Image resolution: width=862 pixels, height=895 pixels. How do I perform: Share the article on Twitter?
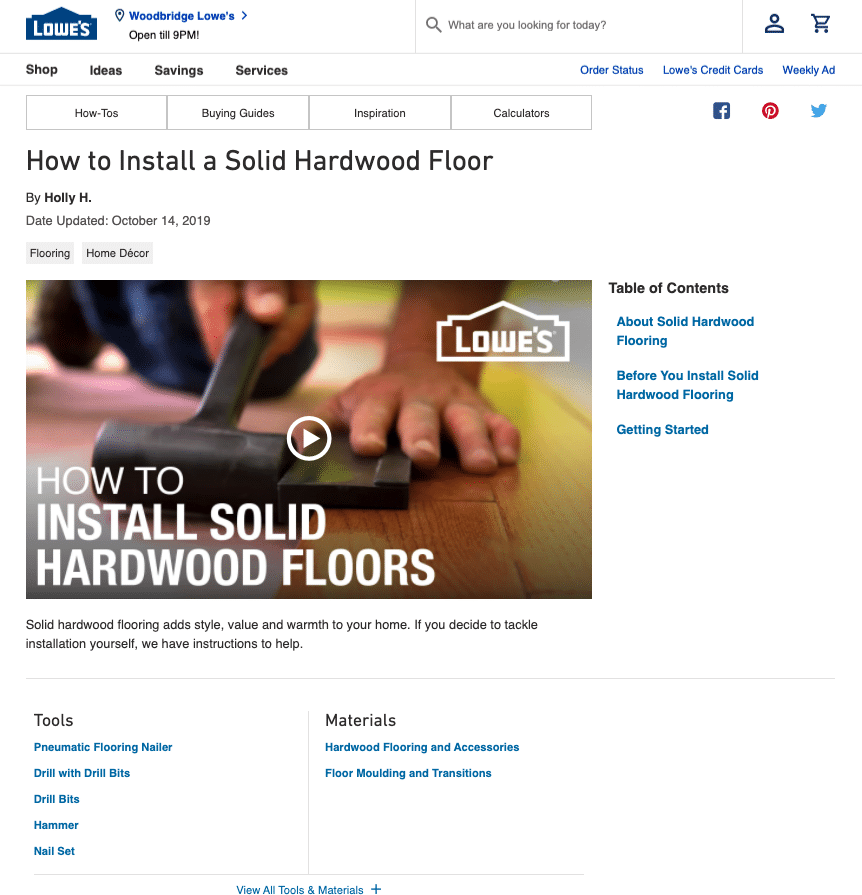click(x=819, y=111)
